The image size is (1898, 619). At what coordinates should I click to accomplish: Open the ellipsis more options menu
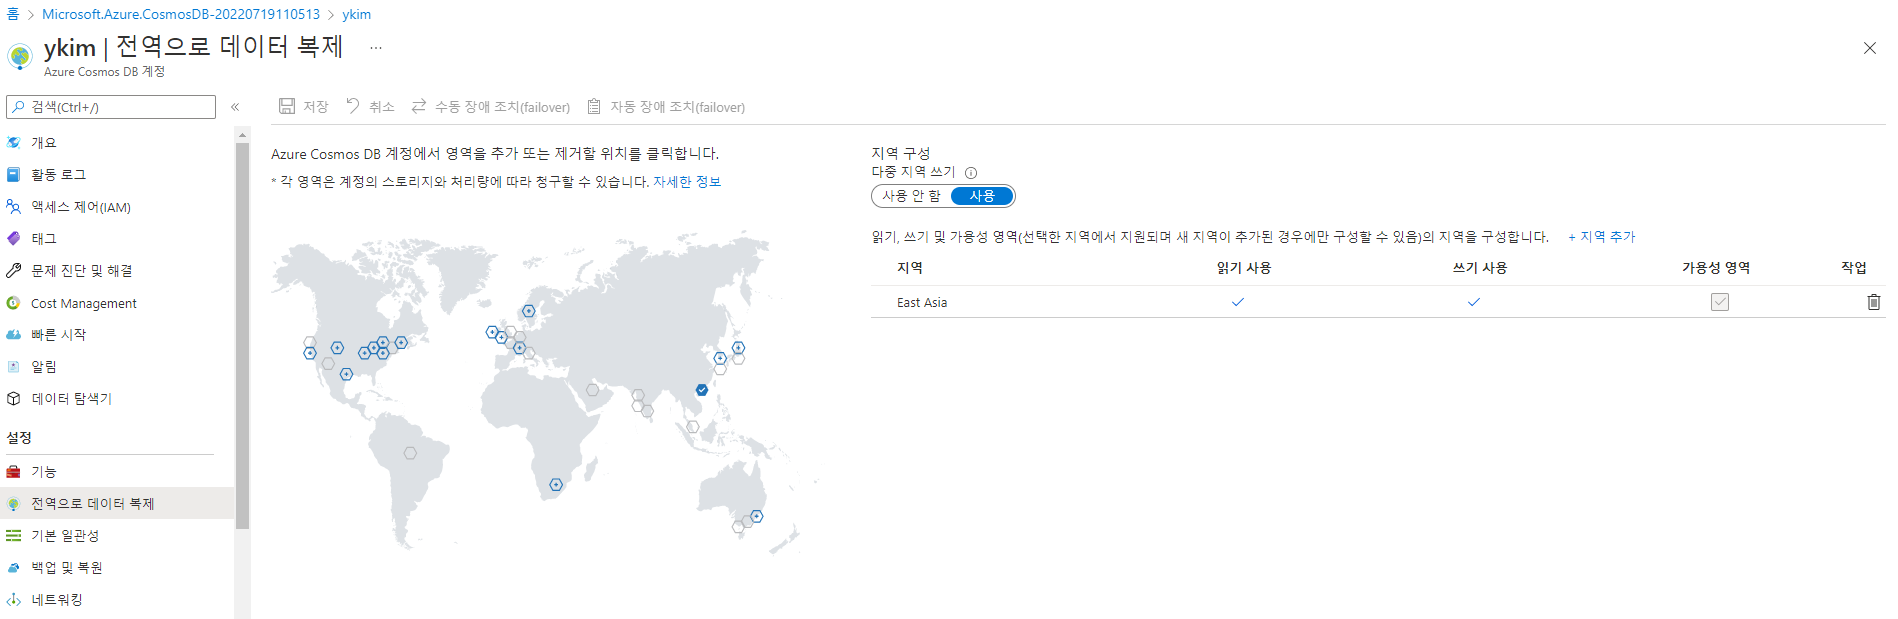(x=376, y=48)
